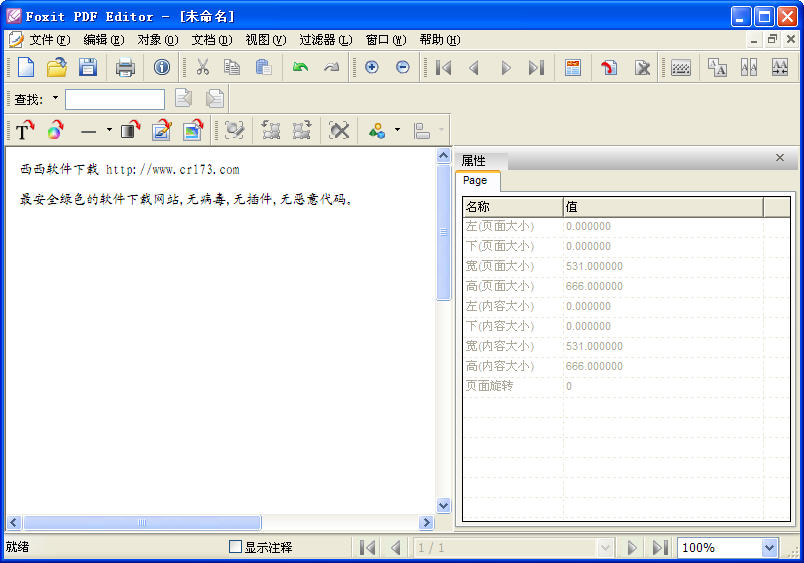Click the insert page icon with red arrow
Image resolution: width=804 pixels, height=563 pixels.
[x=609, y=67]
